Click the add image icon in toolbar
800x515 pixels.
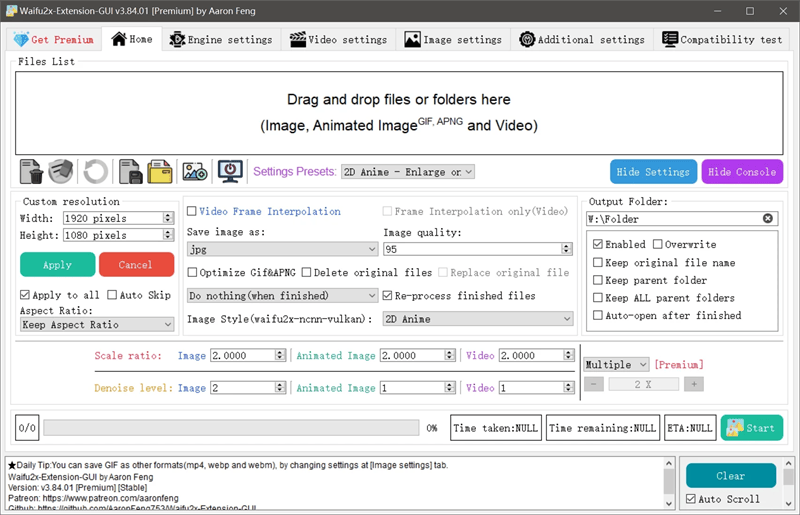tap(194, 172)
